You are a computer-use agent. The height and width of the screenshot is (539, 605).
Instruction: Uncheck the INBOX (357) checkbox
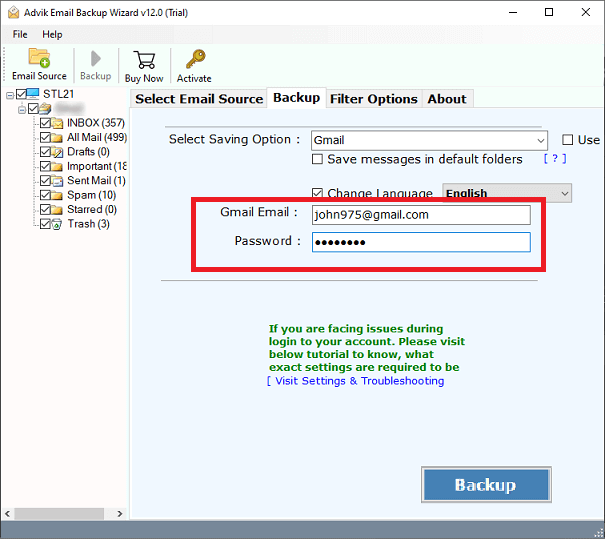tap(45, 123)
